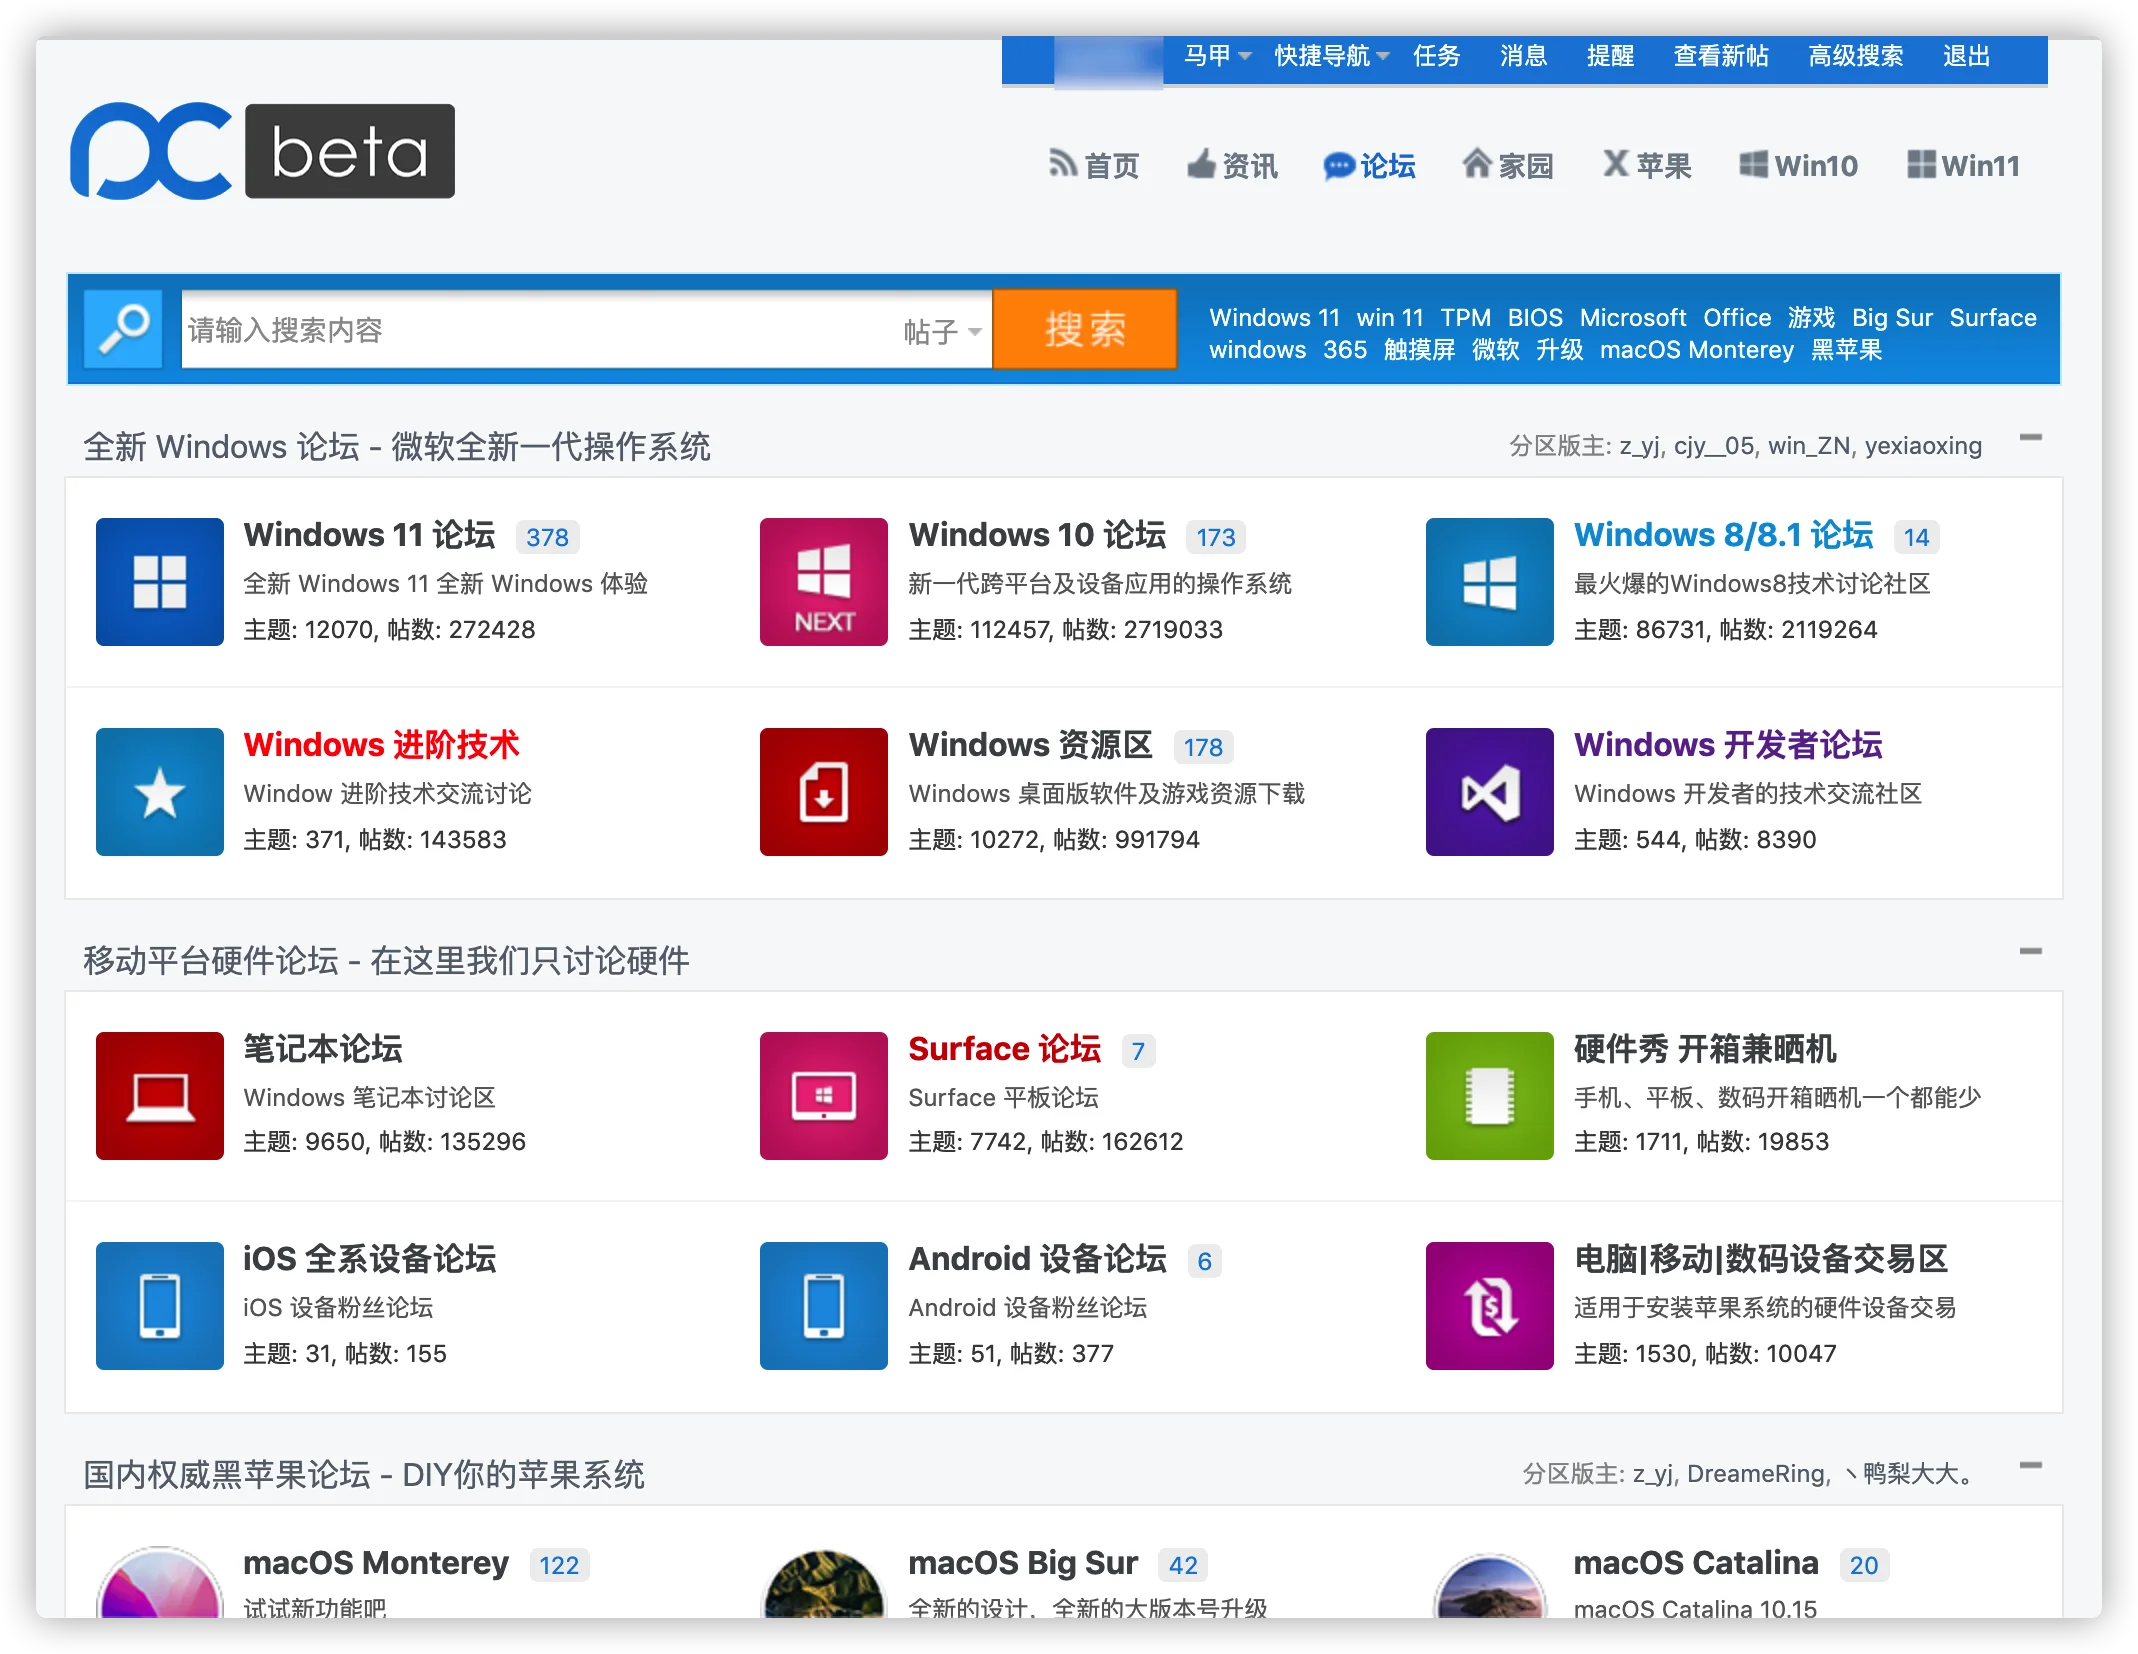
Task: Open the Windows 资源区 download icon
Action: (823, 792)
